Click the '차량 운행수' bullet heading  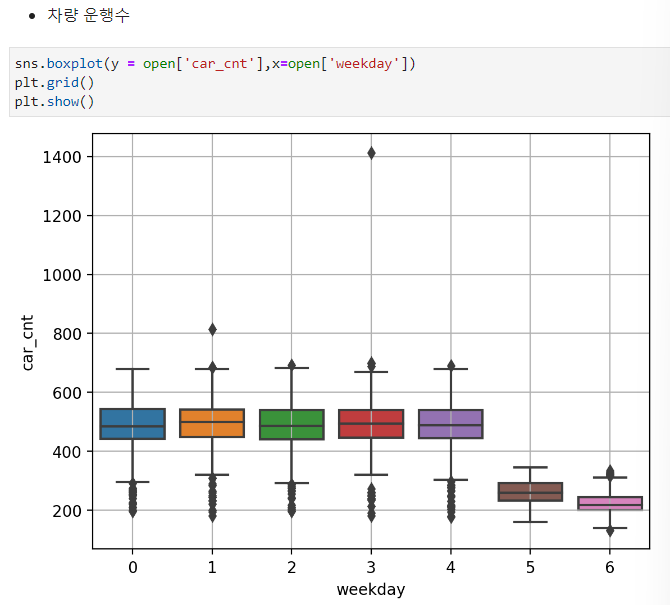[x=88, y=16]
